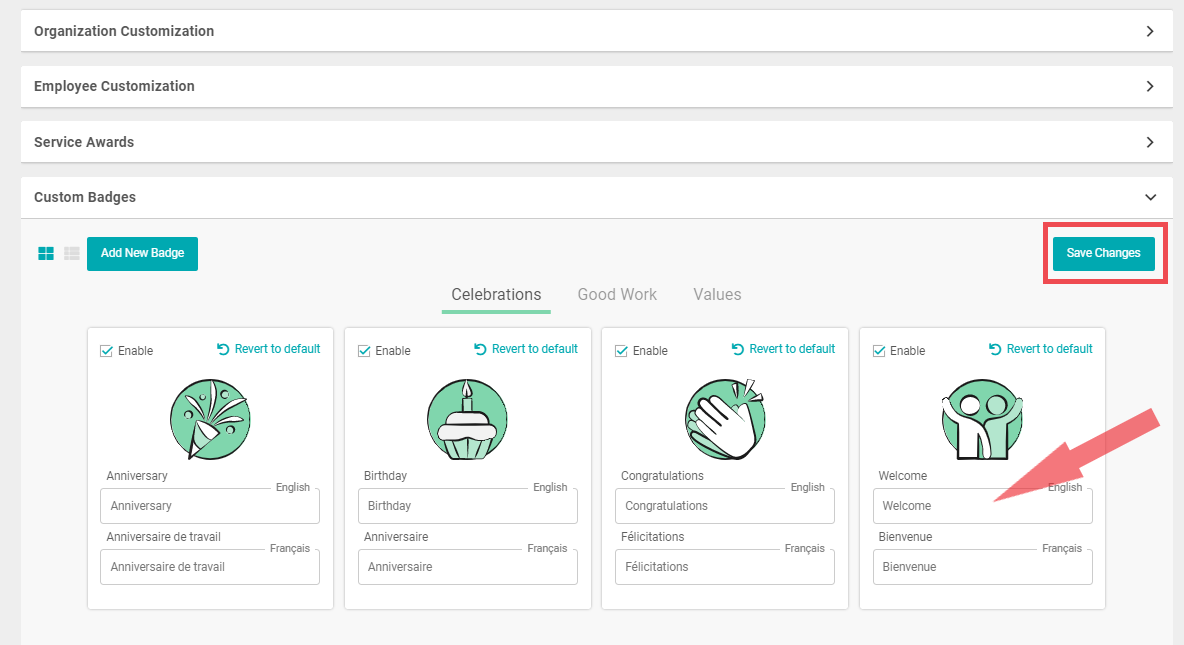Switch to the Good Work tab
Screen dimensions: 1184x645
pos(617,295)
